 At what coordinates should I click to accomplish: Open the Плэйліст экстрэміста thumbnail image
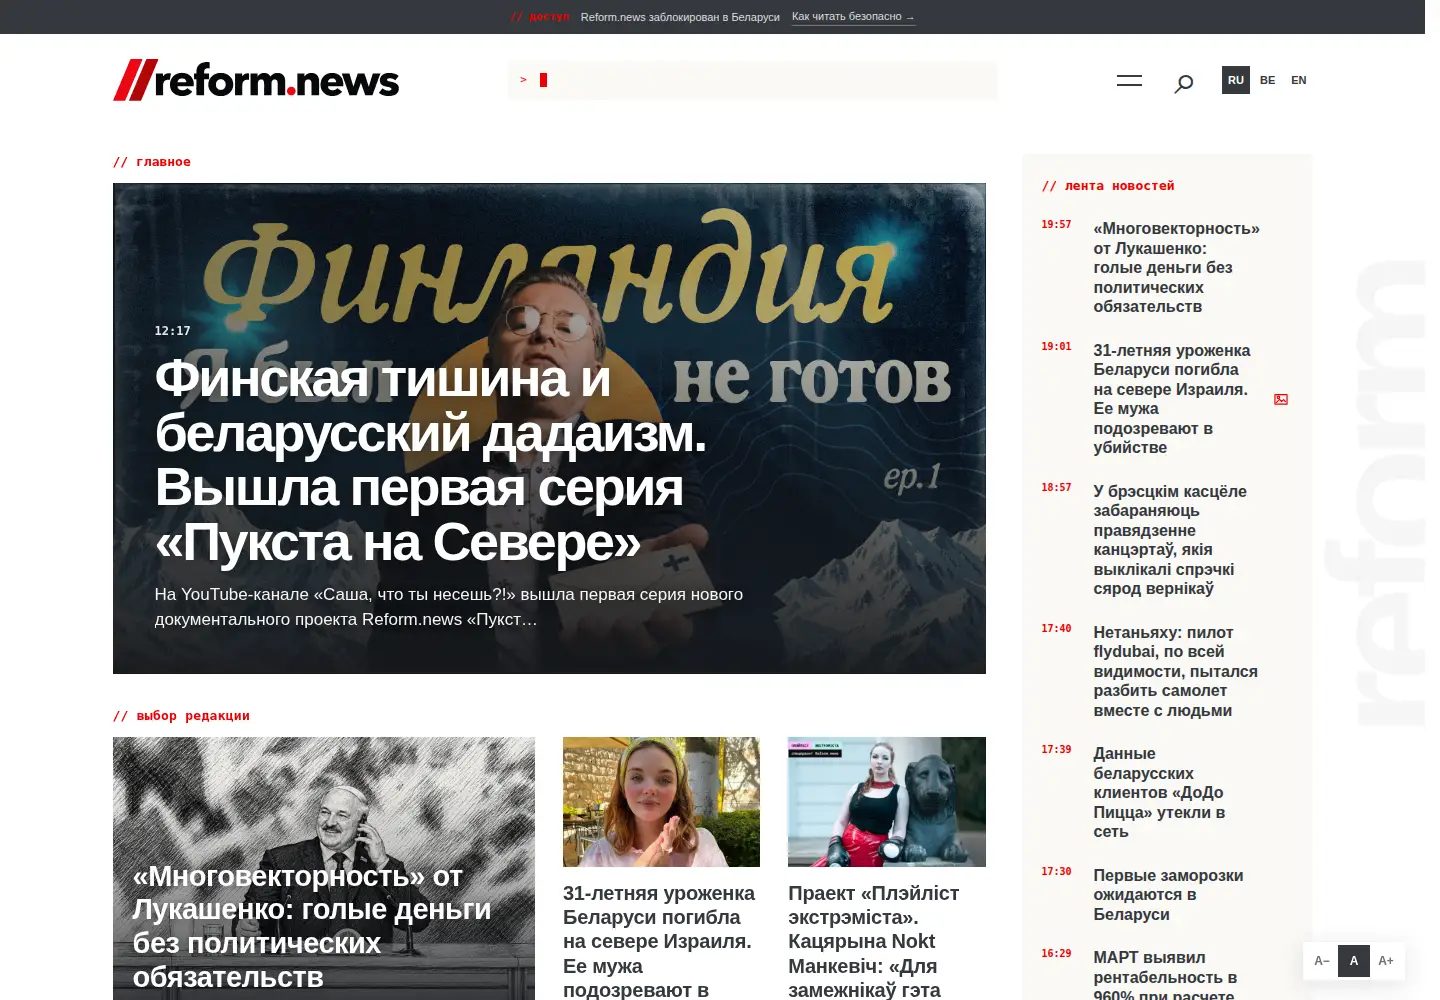[887, 802]
